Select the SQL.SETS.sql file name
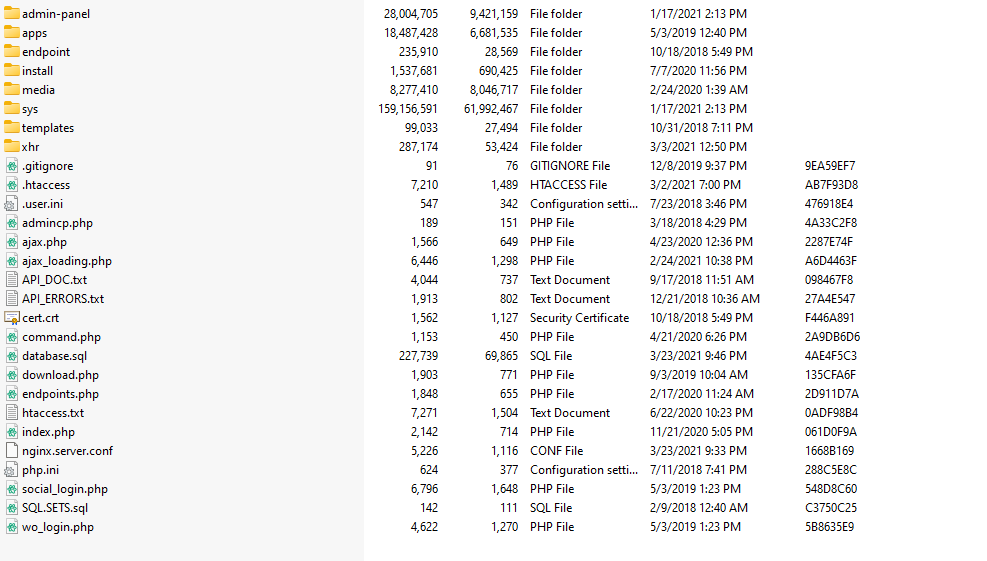 pos(55,508)
